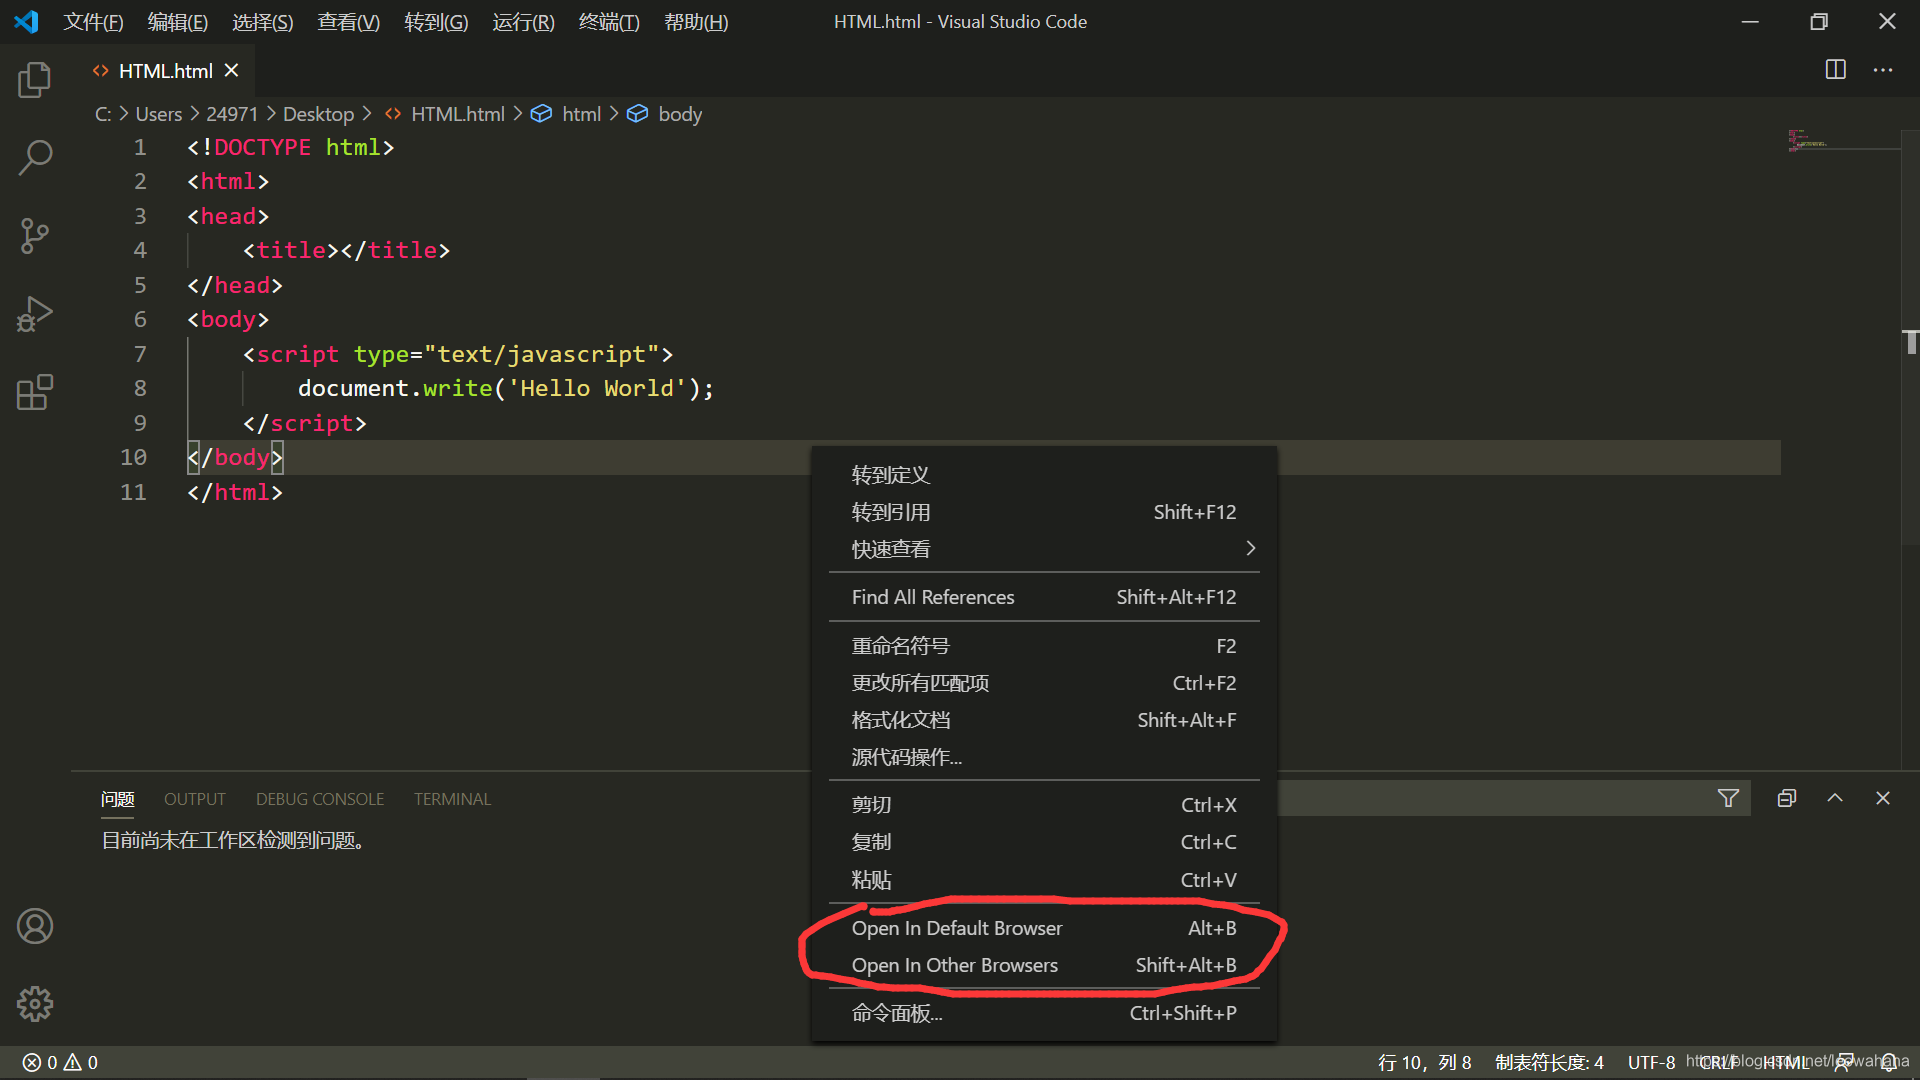The height and width of the screenshot is (1080, 1920).
Task: Open the Manage gear settings icon
Action: pos(35,1003)
